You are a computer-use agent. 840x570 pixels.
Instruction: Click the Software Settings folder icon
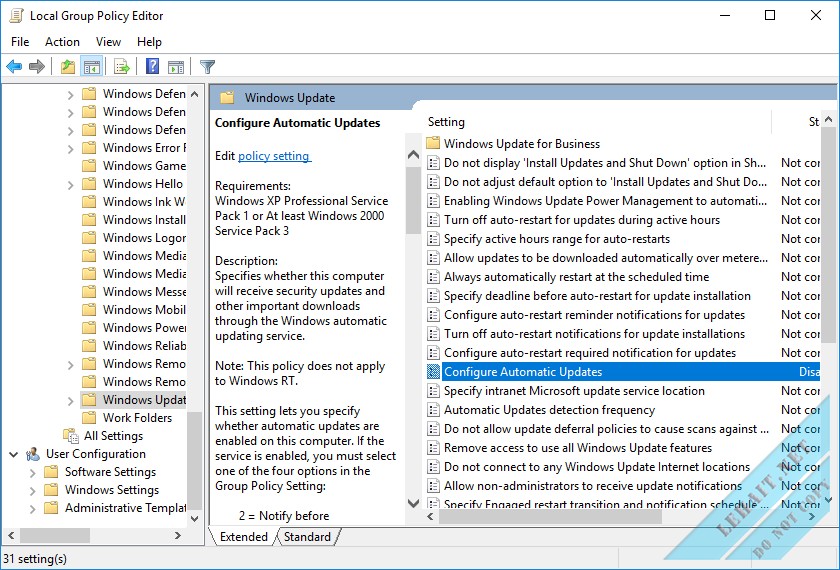point(51,472)
